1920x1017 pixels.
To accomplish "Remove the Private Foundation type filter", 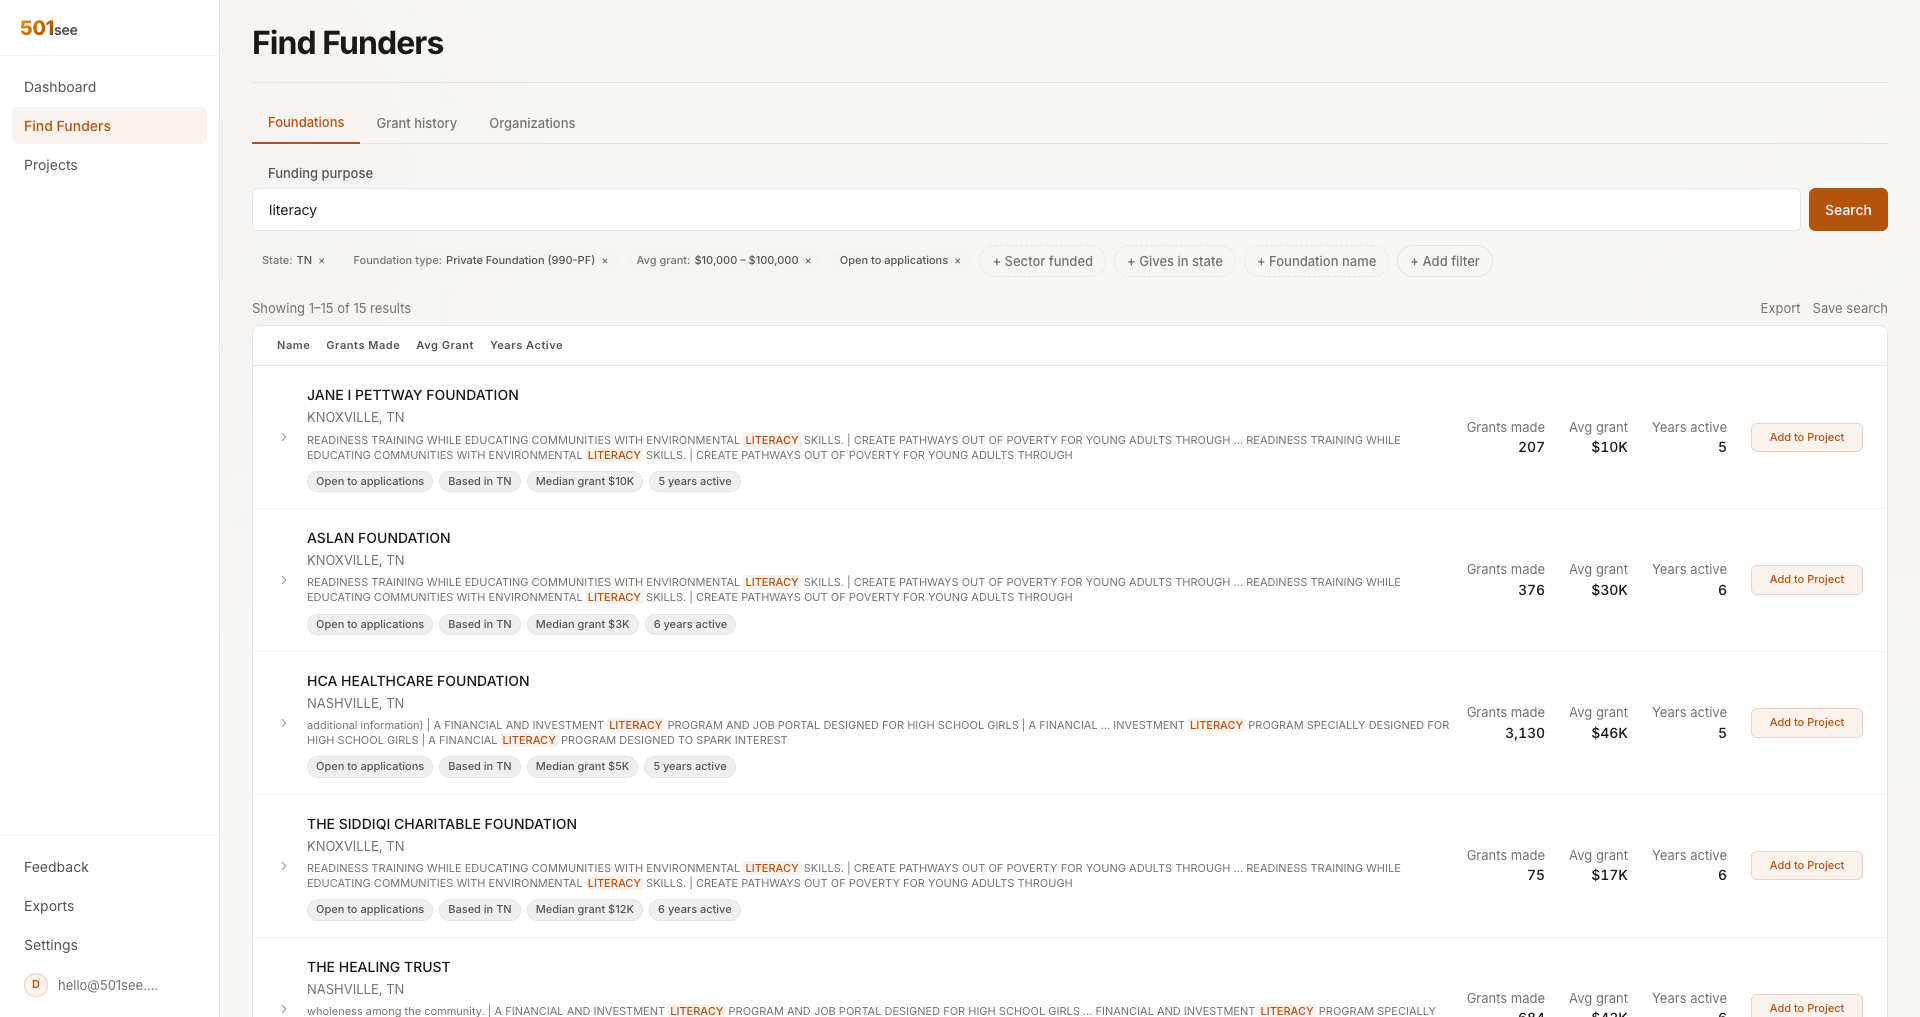I will pyautogui.click(x=605, y=261).
